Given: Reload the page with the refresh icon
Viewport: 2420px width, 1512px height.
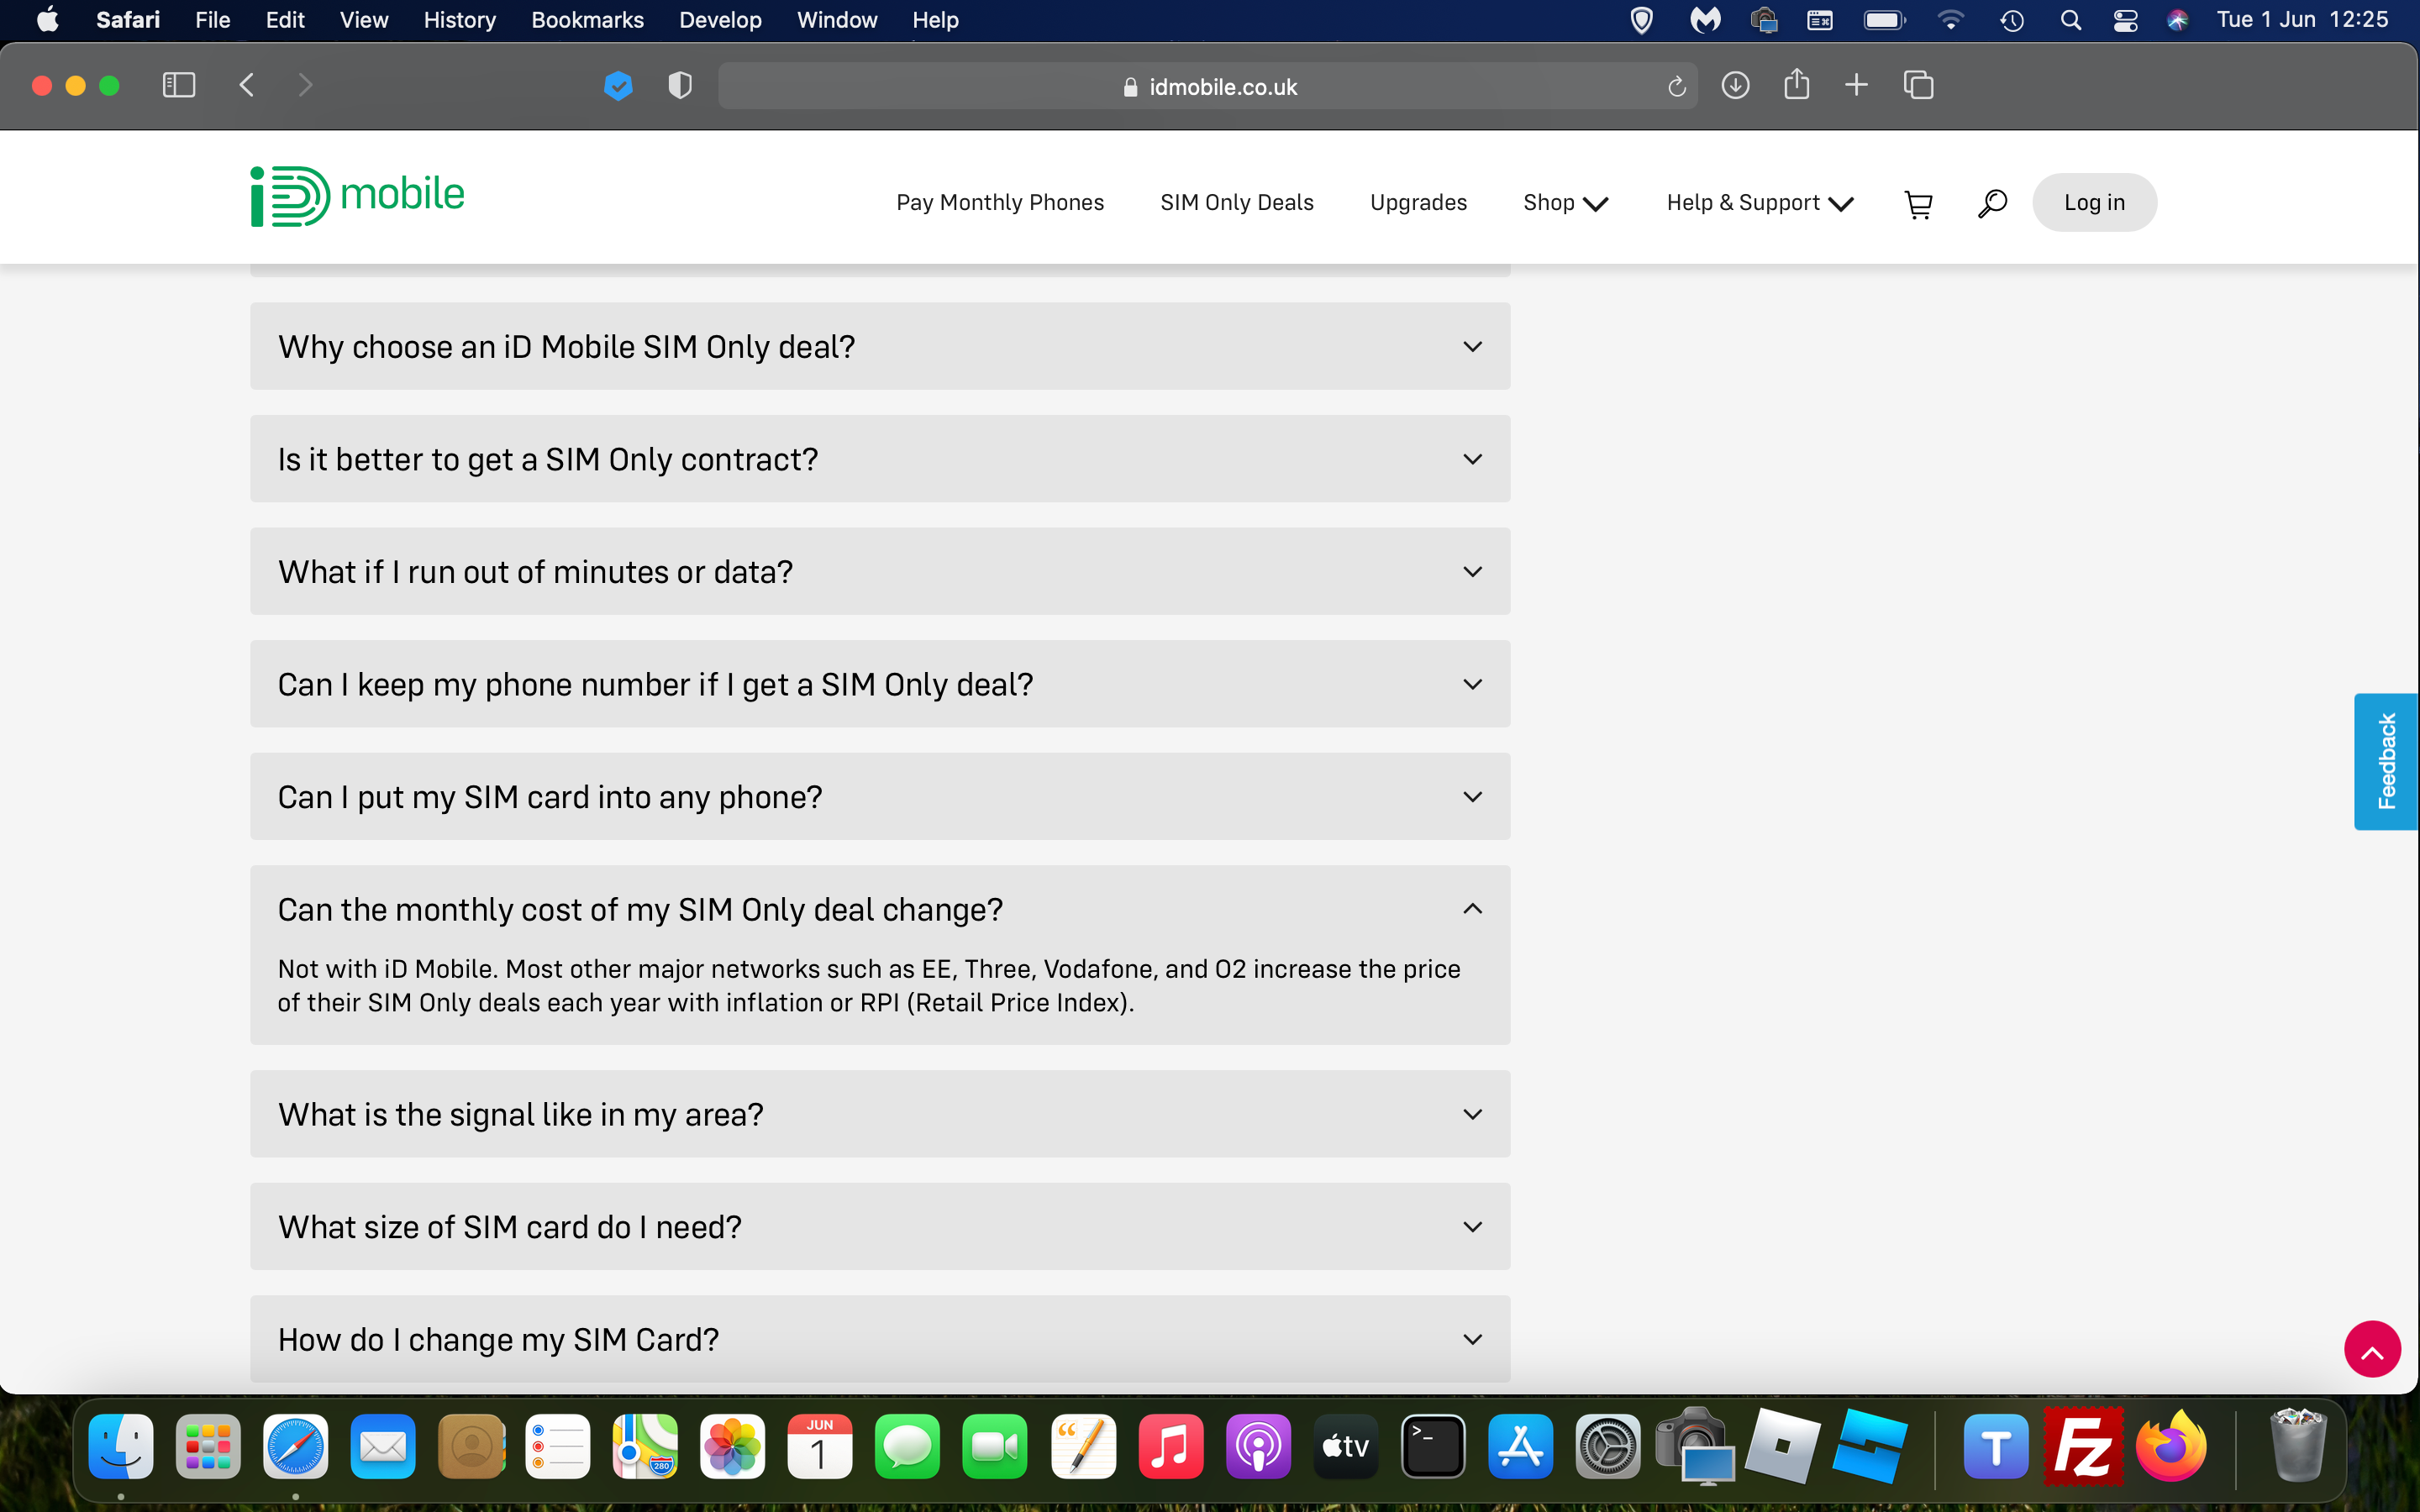Looking at the screenshot, I should point(1677,87).
